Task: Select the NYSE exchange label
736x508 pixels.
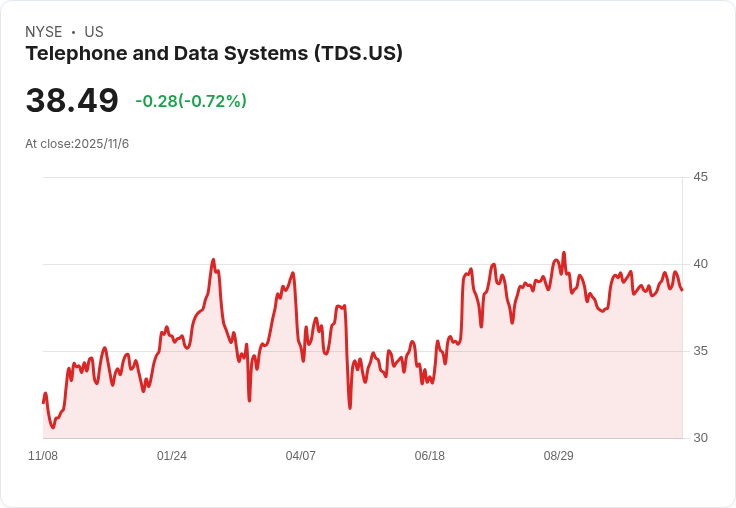Action: click(44, 32)
